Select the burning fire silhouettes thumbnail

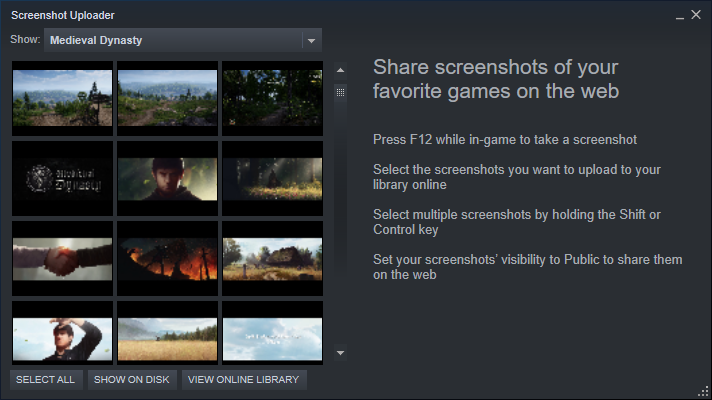(x=168, y=259)
